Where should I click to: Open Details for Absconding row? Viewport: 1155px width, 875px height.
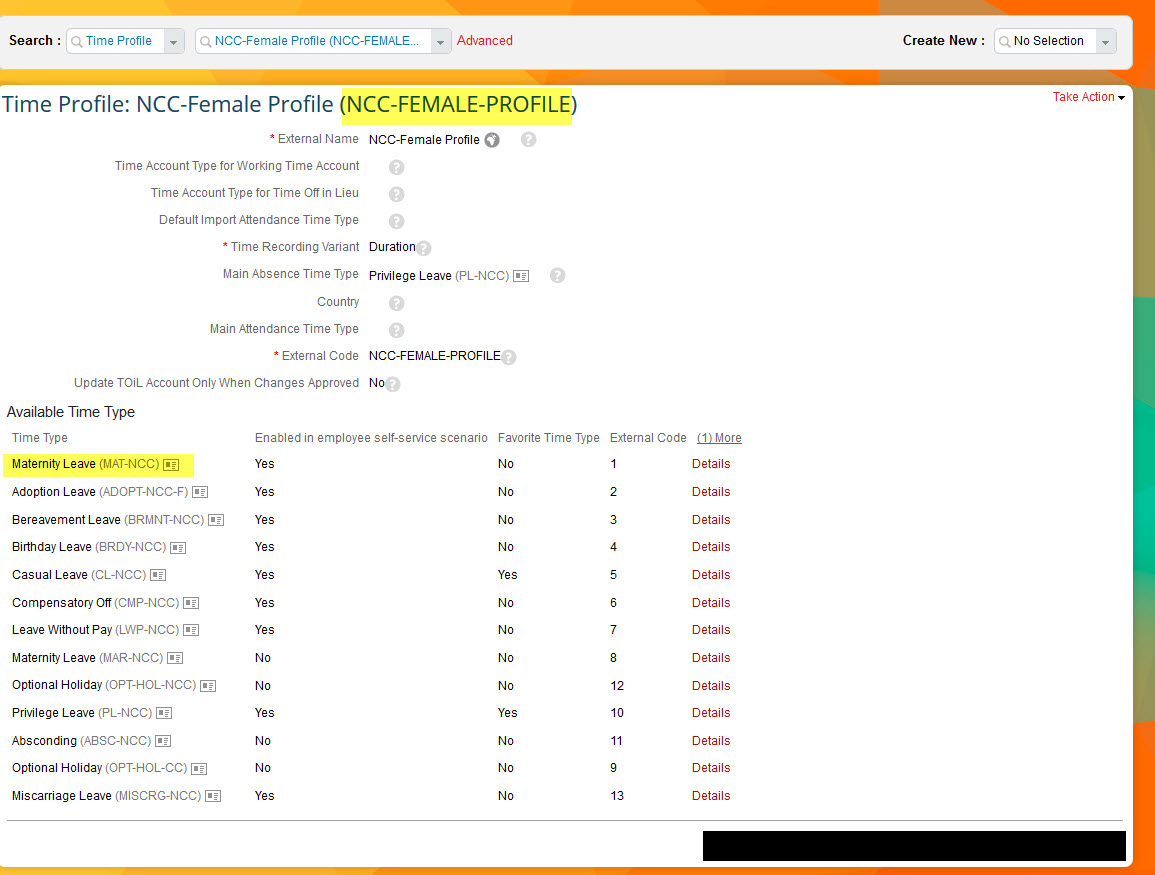click(x=711, y=741)
